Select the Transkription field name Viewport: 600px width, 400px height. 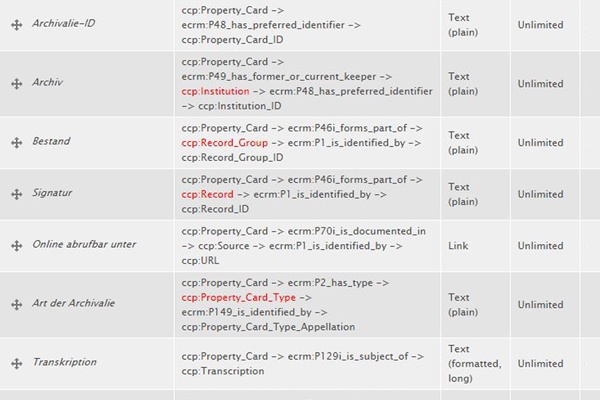tap(65, 362)
